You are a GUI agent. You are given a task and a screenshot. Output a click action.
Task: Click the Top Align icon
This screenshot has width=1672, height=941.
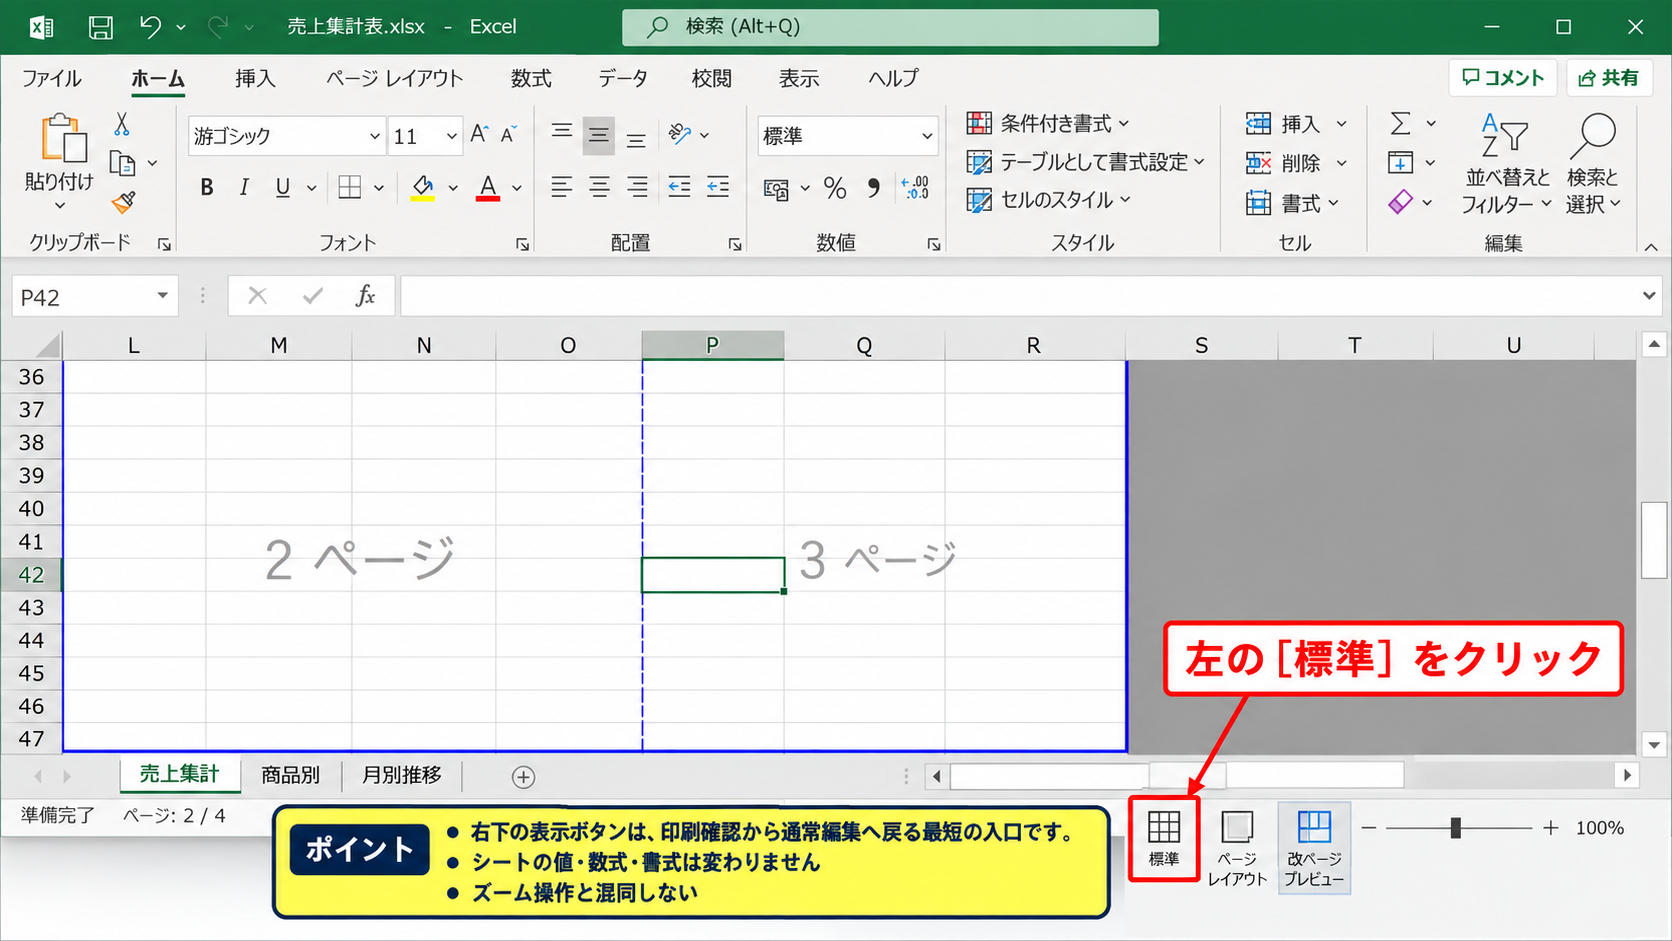(562, 132)
